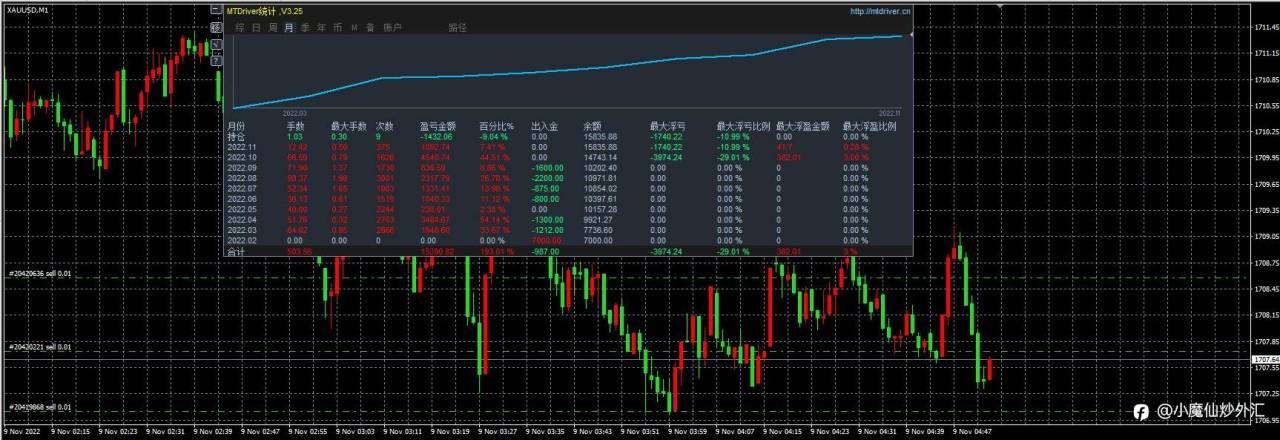
Task: Click the 2022.03 row in the monthly table
Action: (571, 229)
